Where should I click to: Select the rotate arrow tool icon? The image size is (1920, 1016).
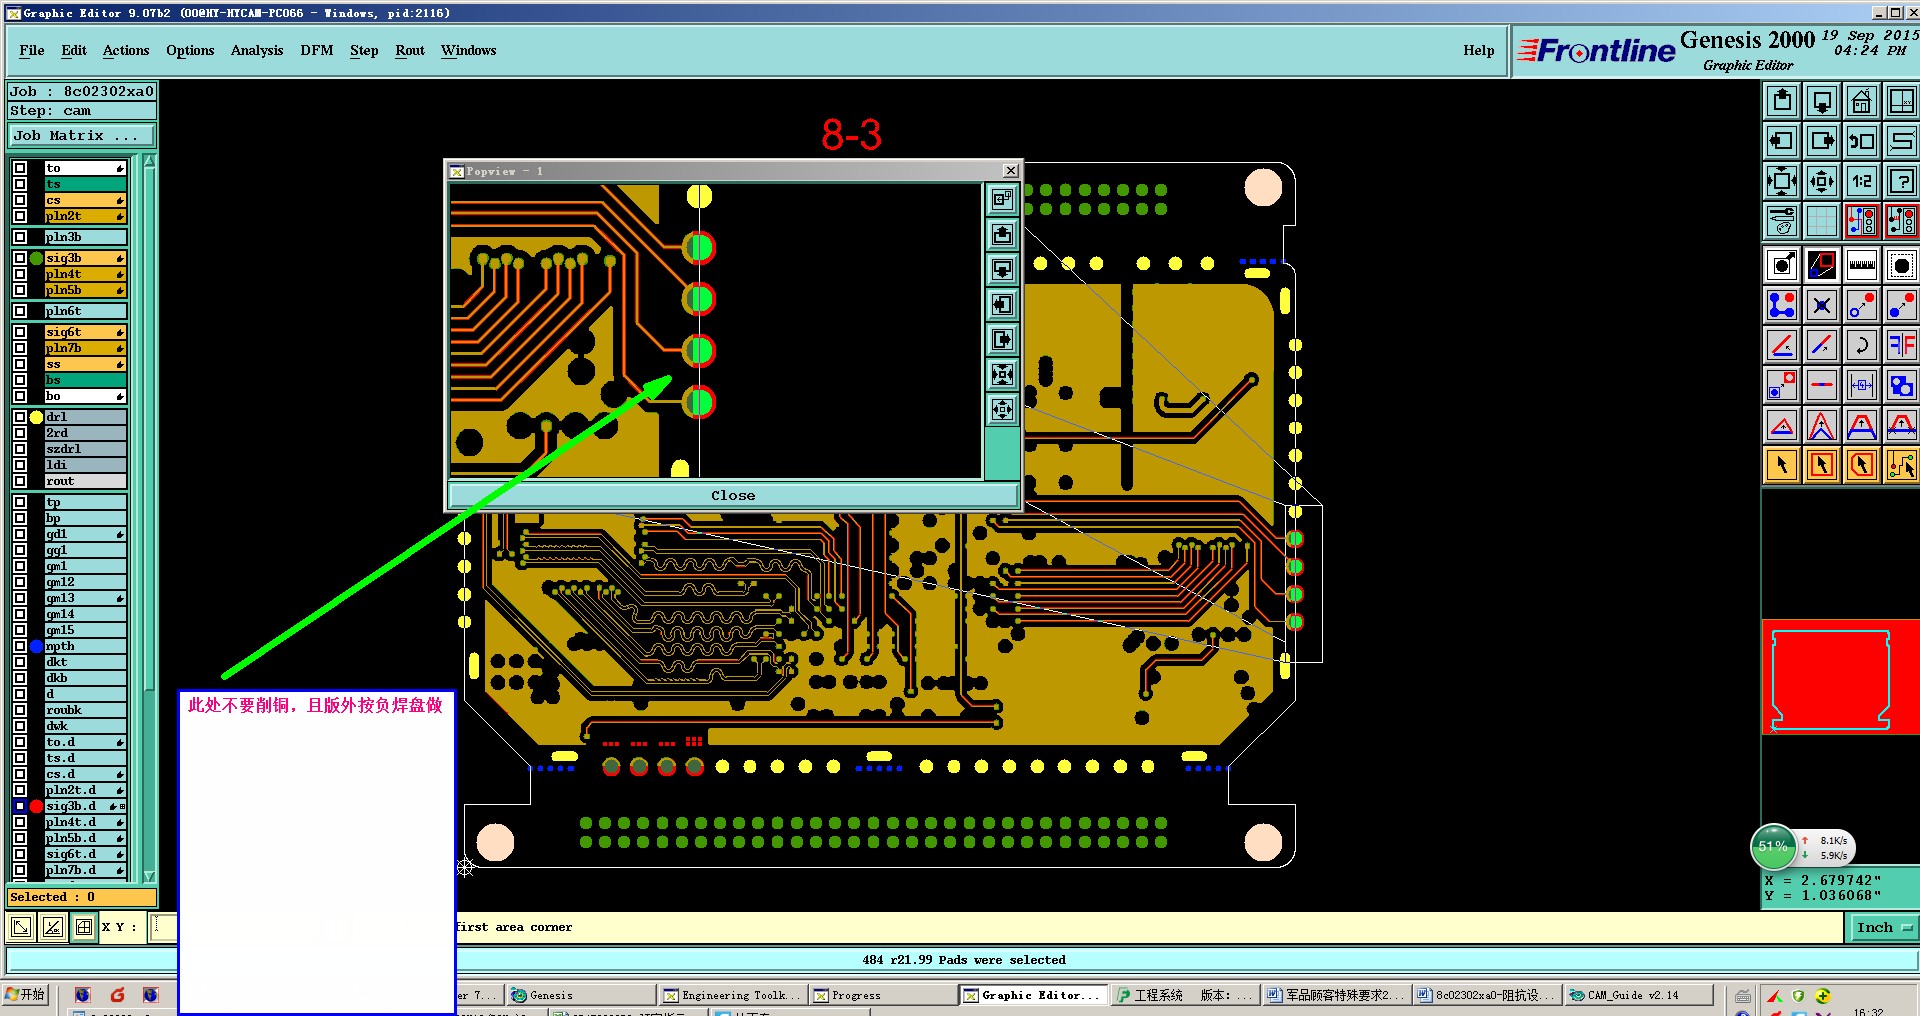(x=1861, y=345)
